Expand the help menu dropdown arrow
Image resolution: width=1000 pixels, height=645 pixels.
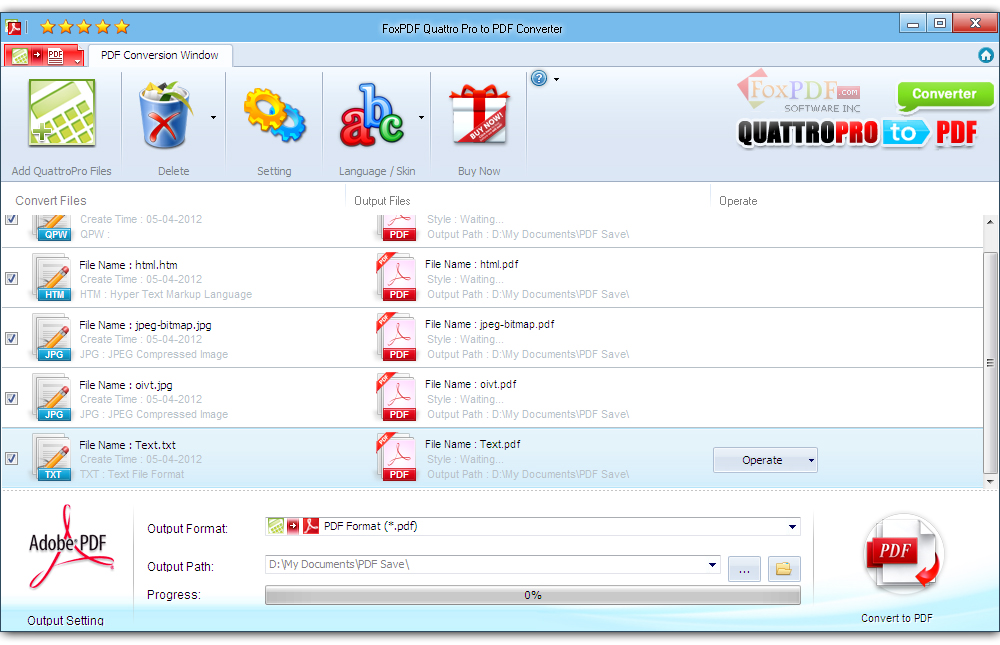pos(556,79)
